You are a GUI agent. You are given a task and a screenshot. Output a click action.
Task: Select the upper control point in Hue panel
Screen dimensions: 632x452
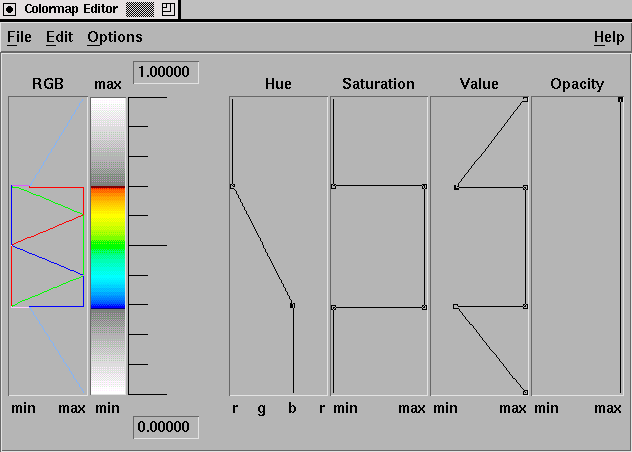pyautogui.click(x=232, y=186)
